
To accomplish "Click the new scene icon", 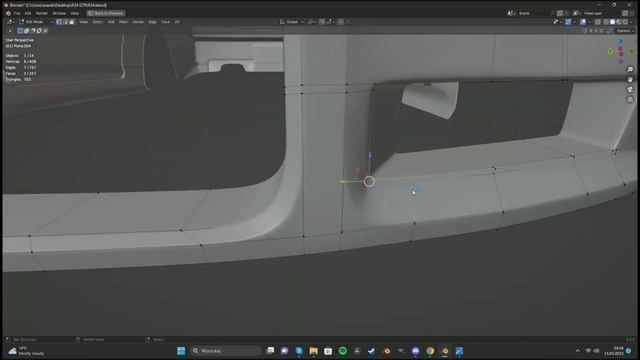I will click(560, 13).
